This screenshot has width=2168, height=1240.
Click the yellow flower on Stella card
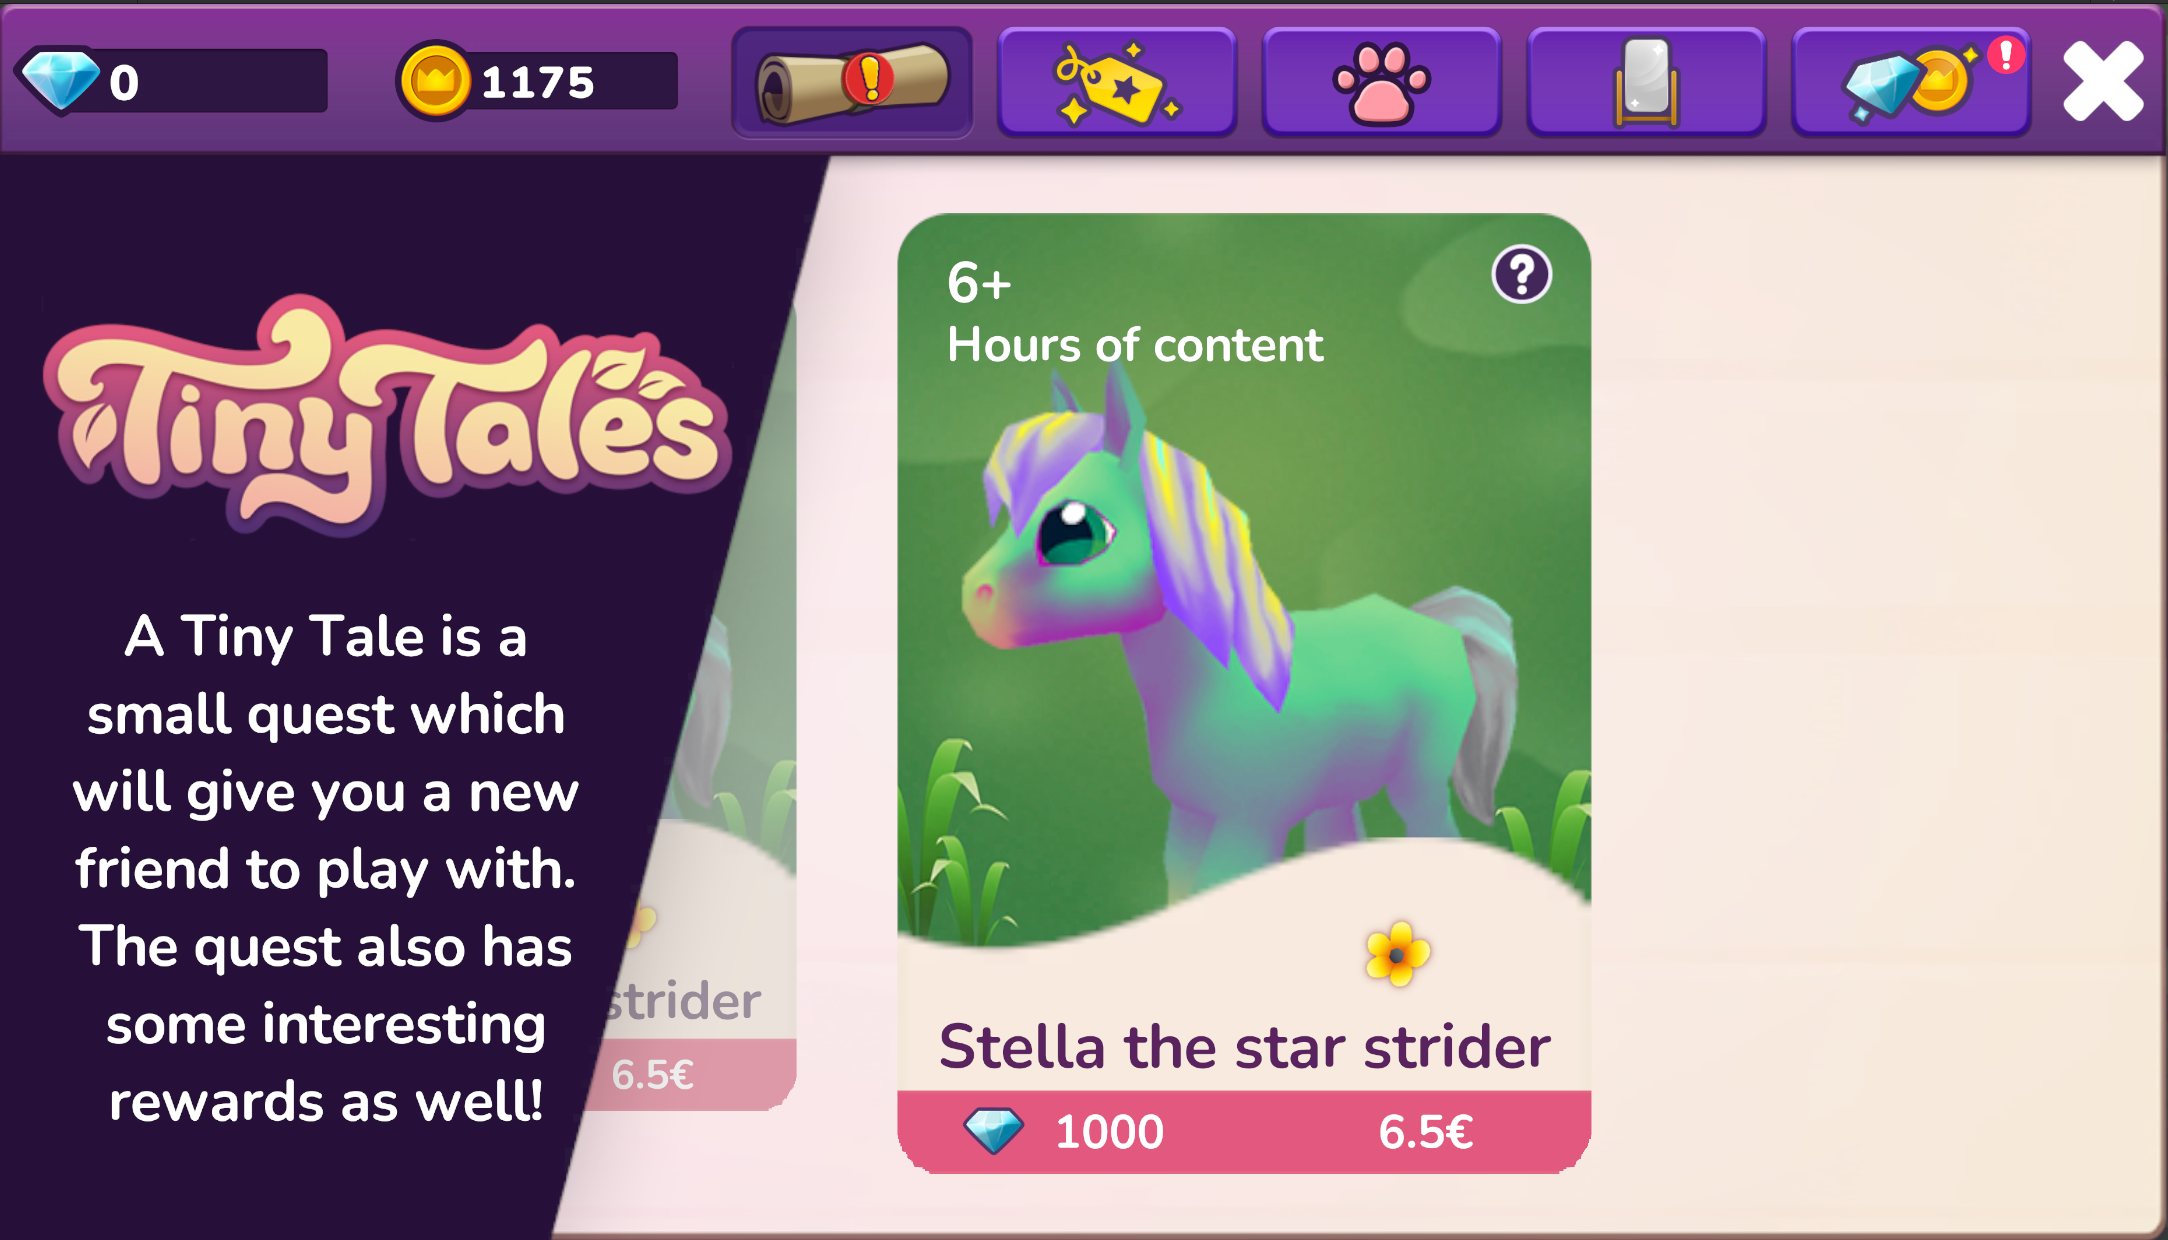1397,954
